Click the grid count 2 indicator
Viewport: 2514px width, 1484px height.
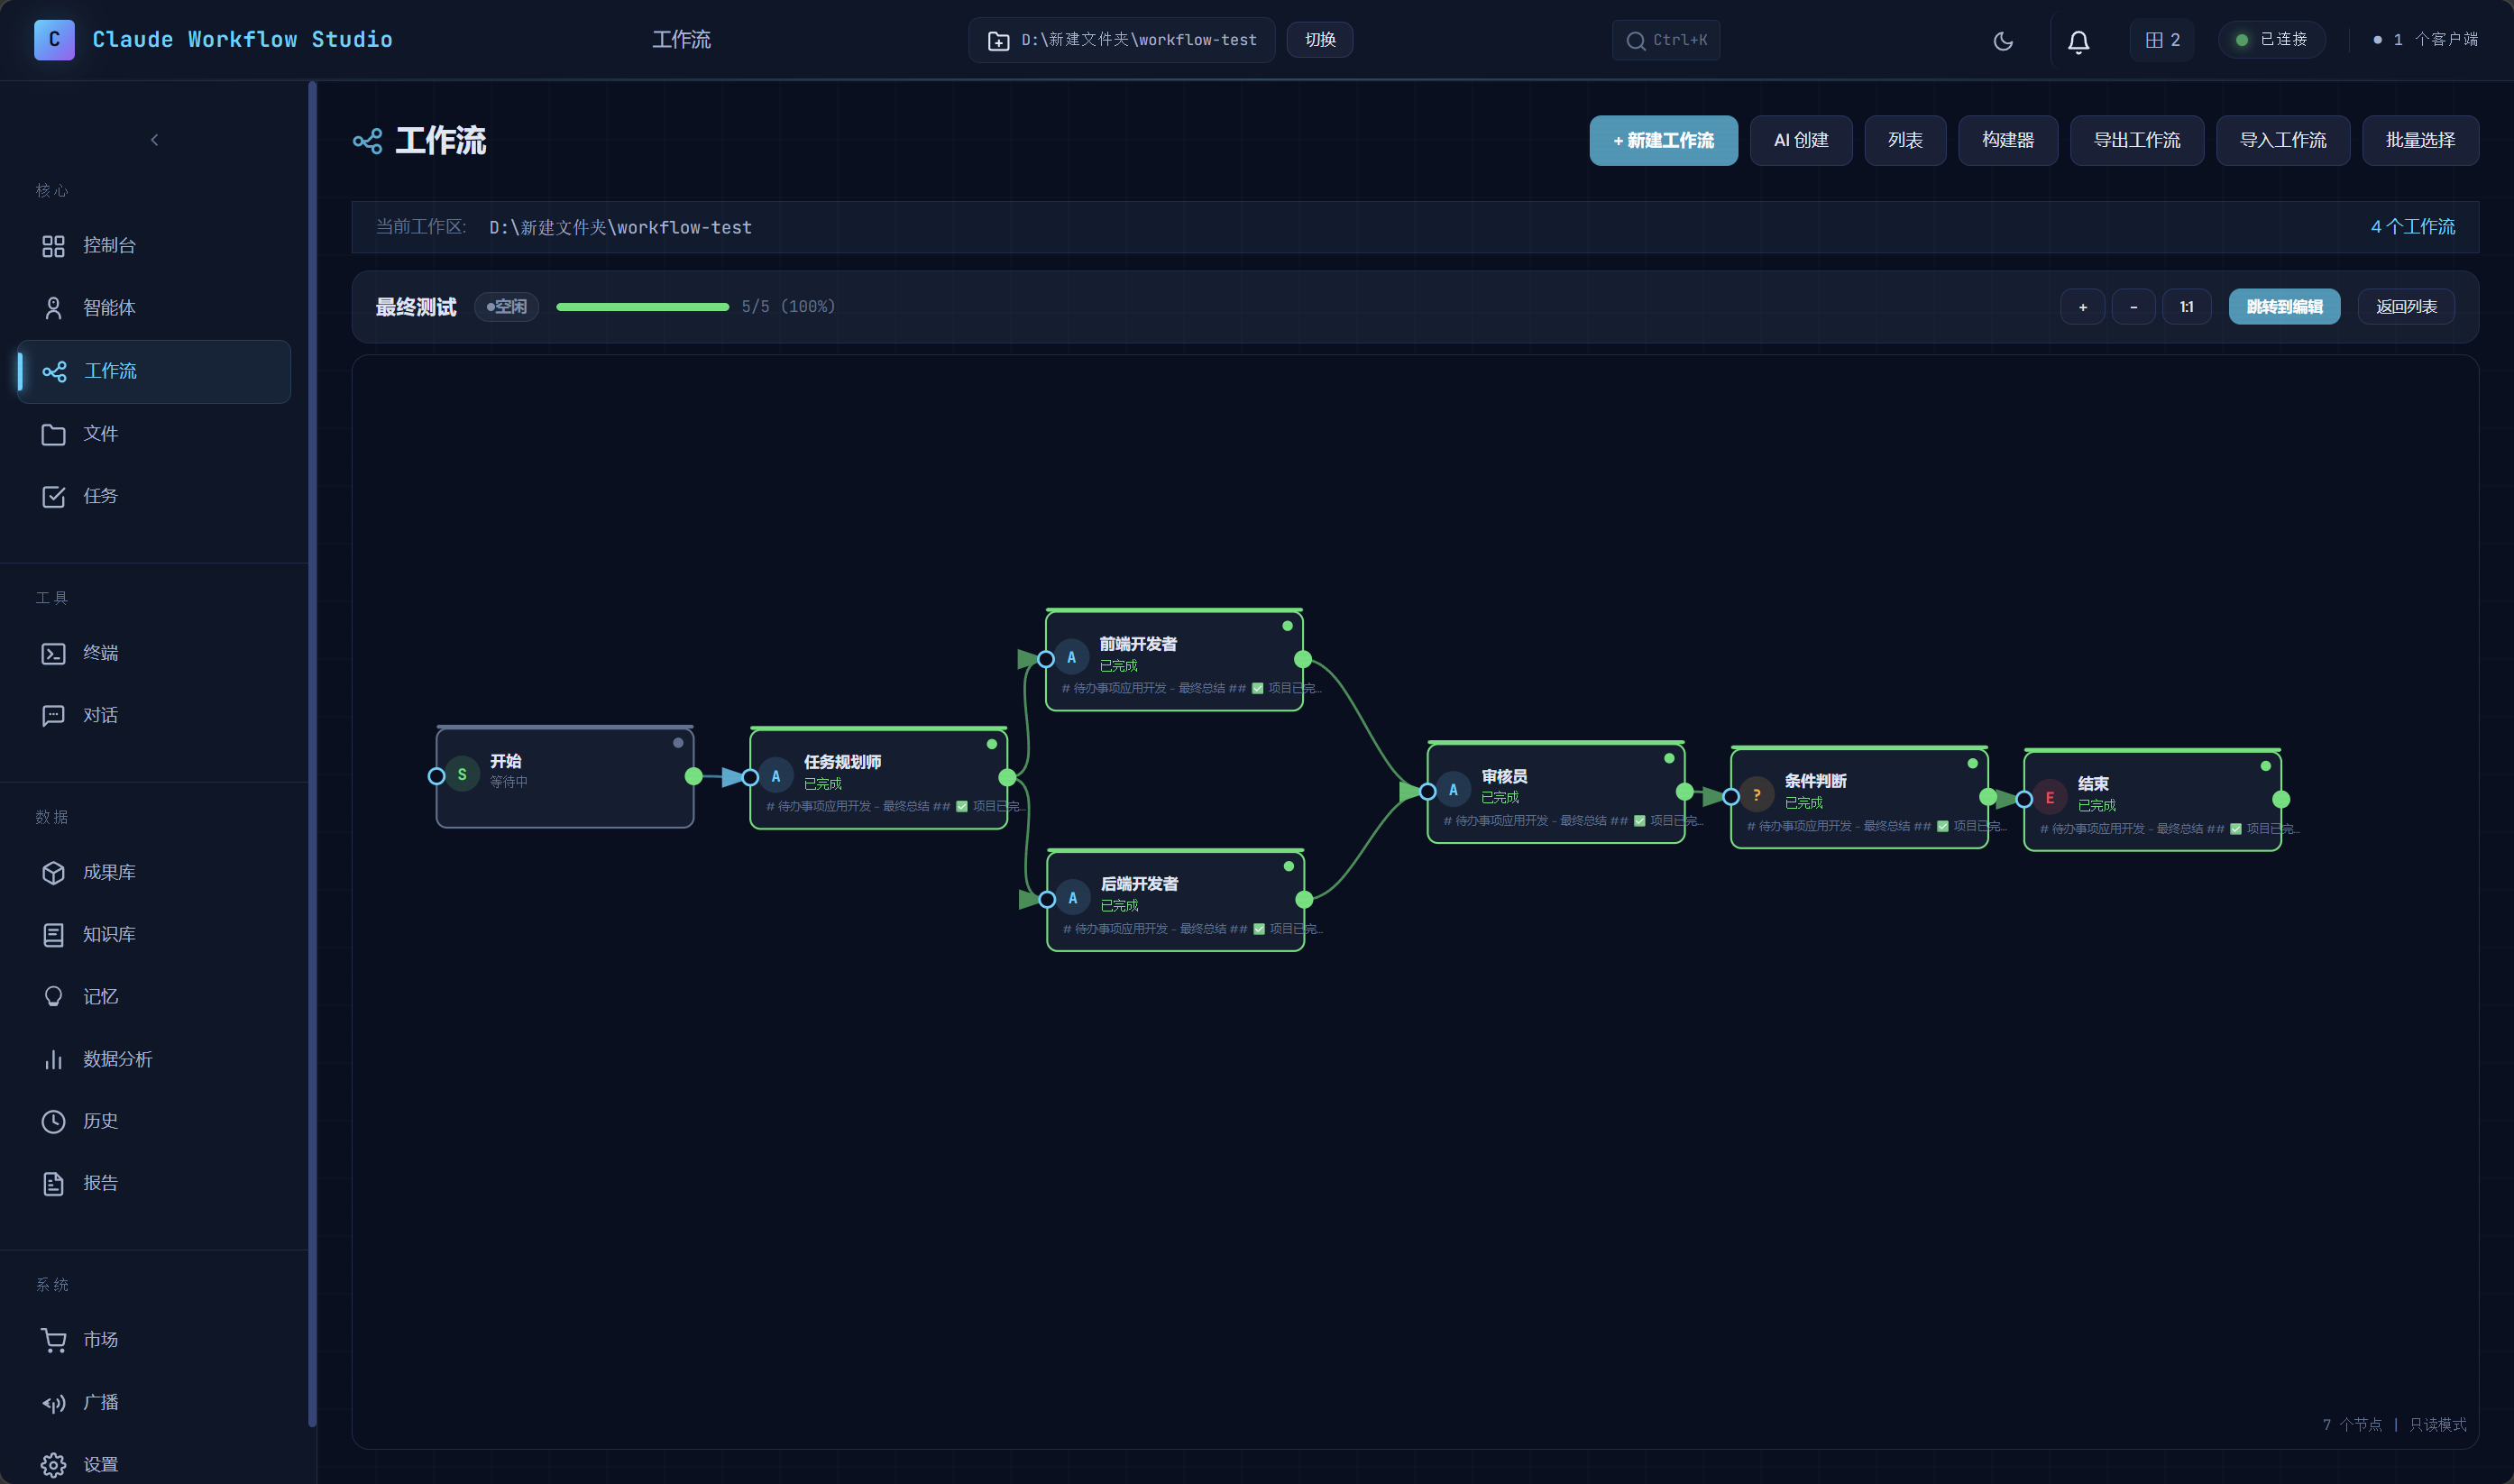pos(2162,40)
